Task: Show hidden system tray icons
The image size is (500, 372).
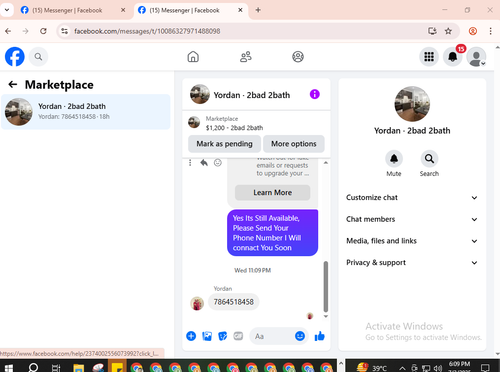Action: pos(402,368)
